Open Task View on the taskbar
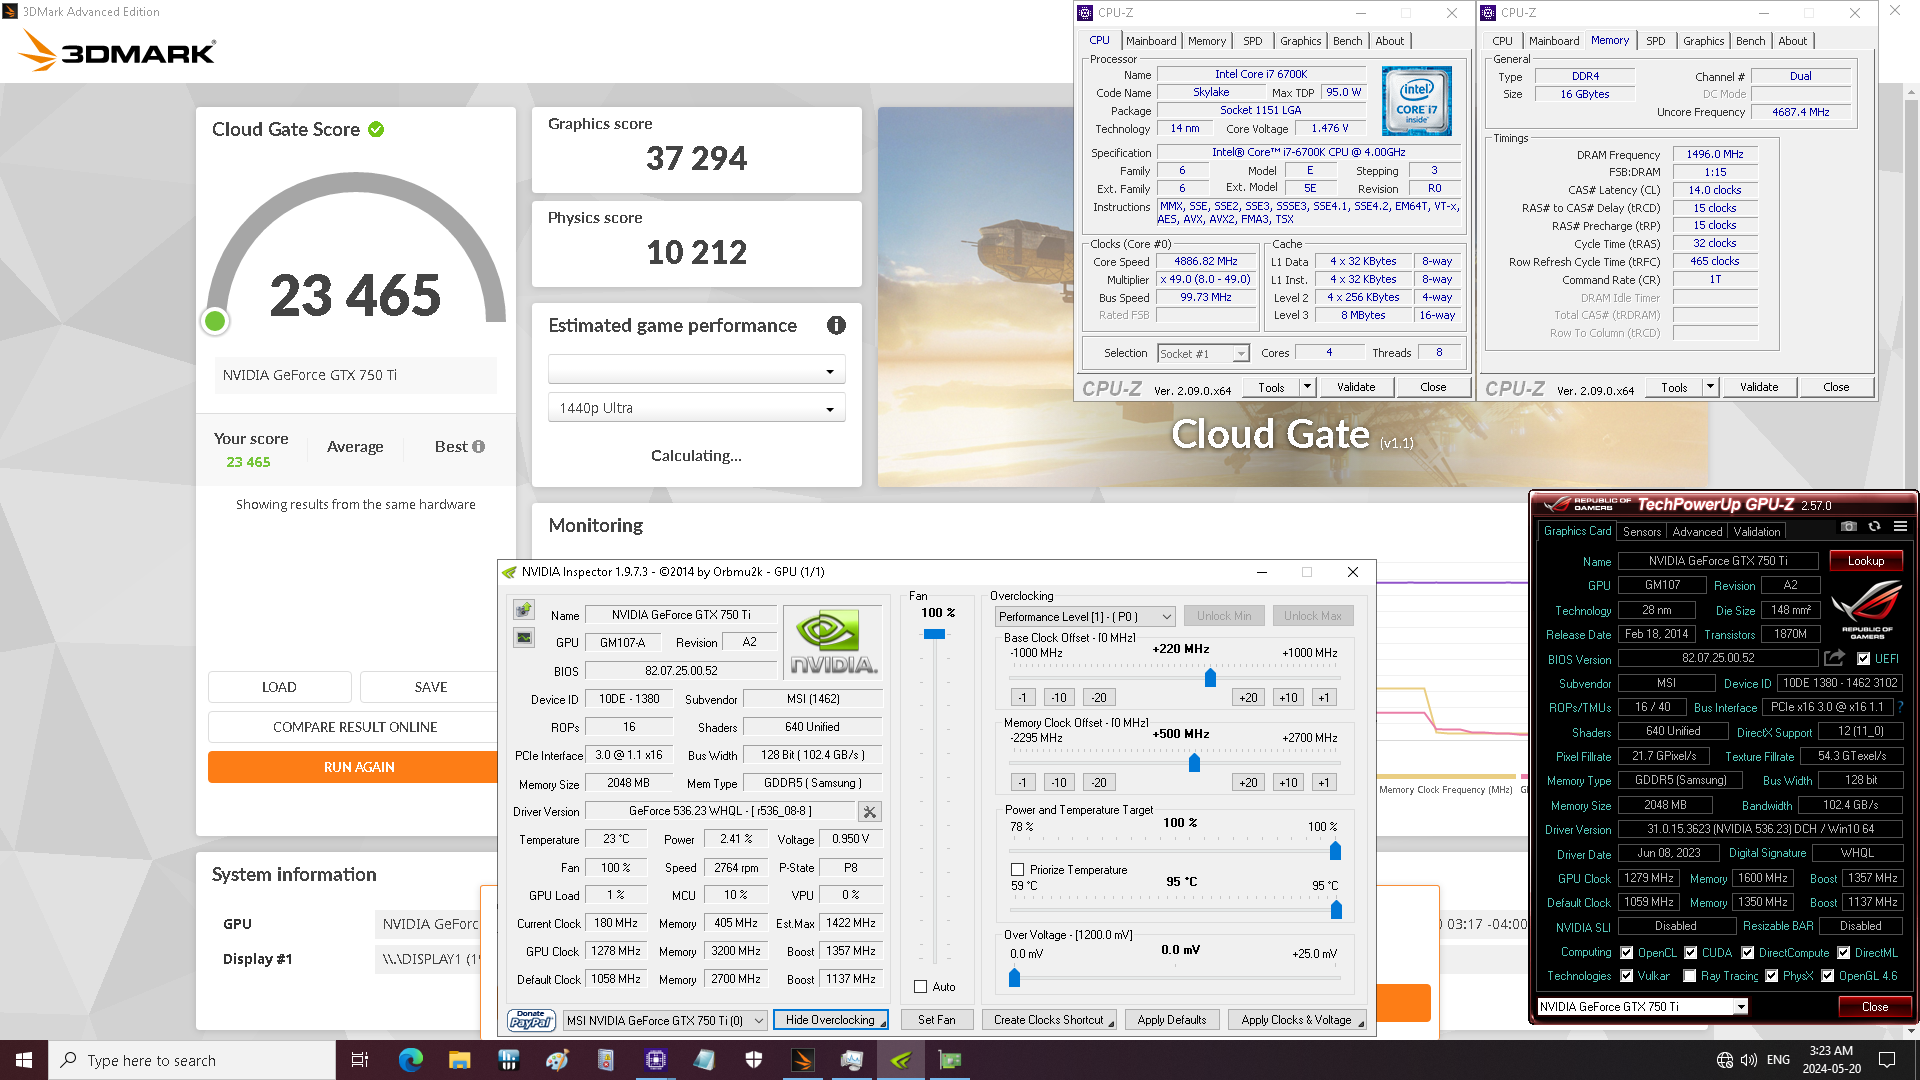The width and height of the screenshot is (1920, 1080). pos(360,1060)
